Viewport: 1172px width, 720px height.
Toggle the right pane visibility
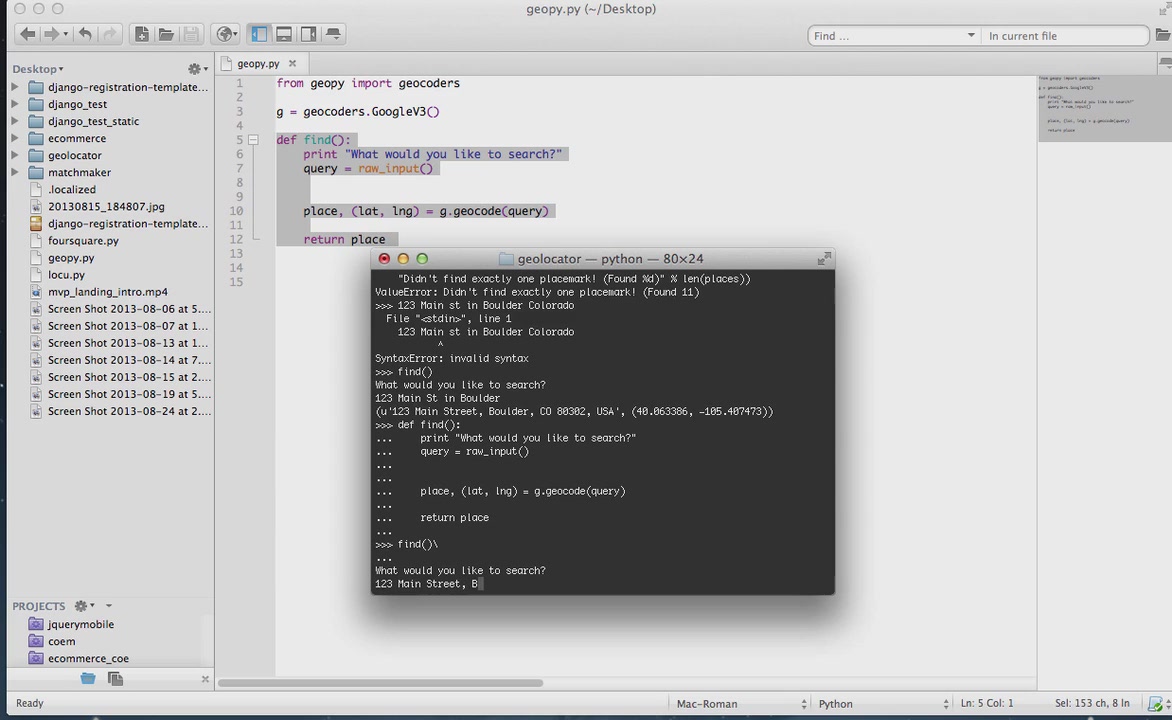(x=308, y=34)
